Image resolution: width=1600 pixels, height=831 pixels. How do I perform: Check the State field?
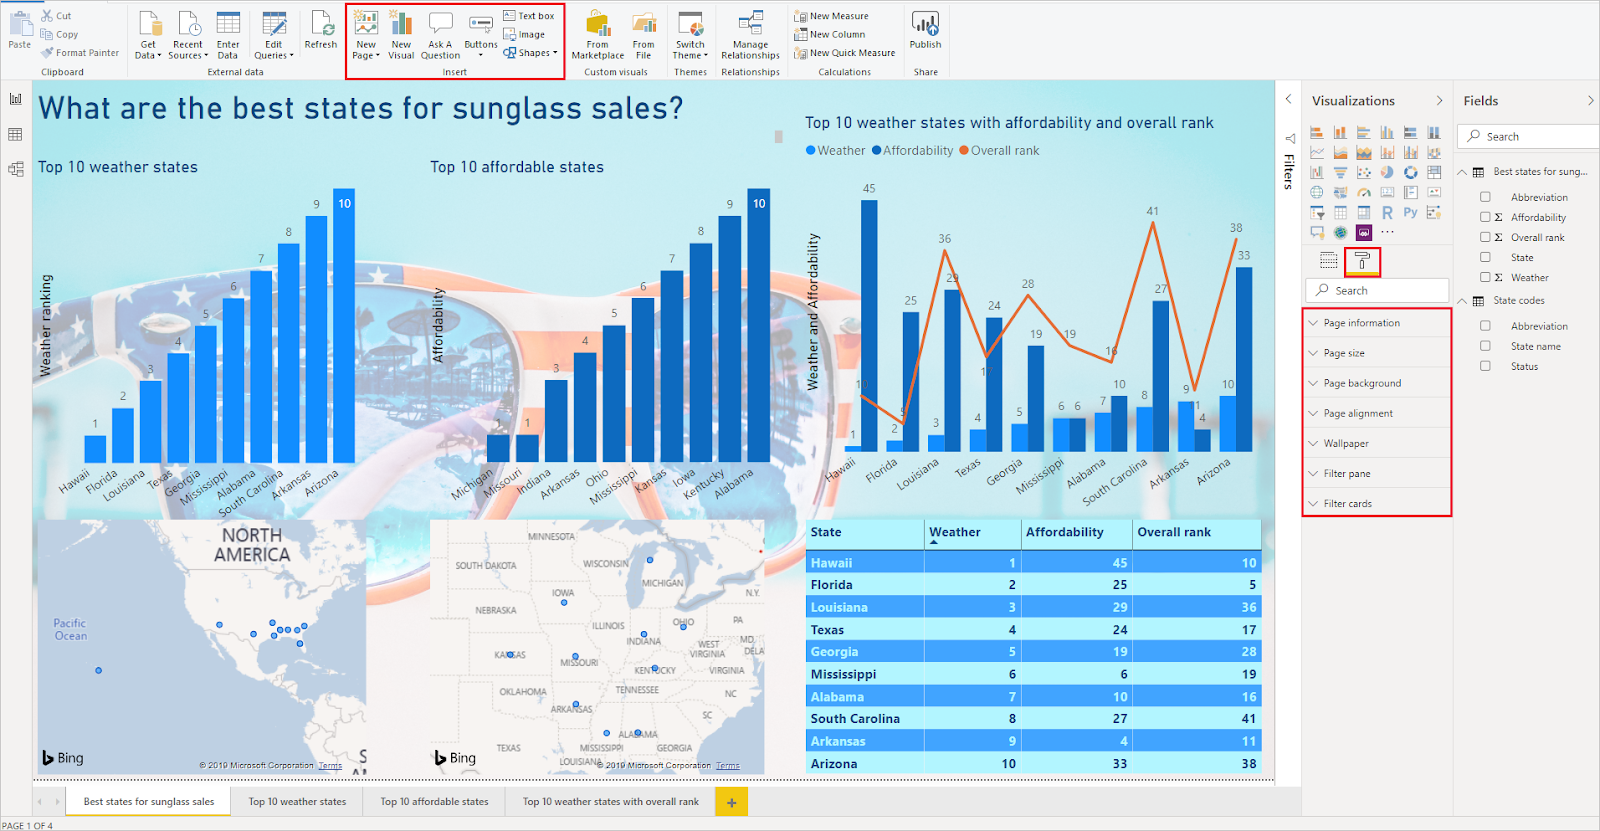1485,257
